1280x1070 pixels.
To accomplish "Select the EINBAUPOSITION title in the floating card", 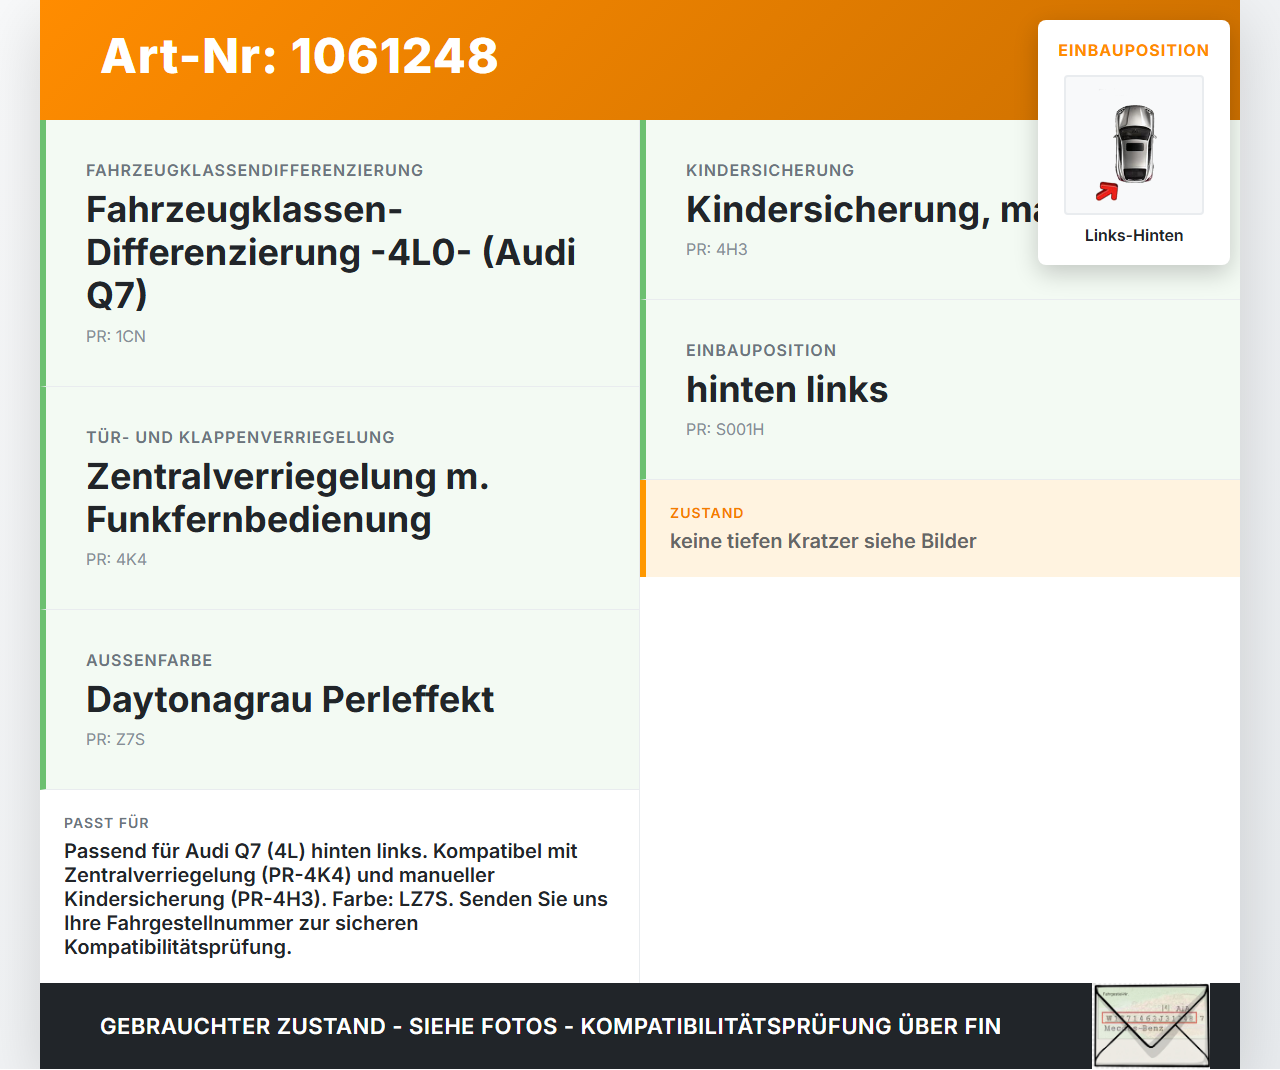I will tap(1134, 50).
